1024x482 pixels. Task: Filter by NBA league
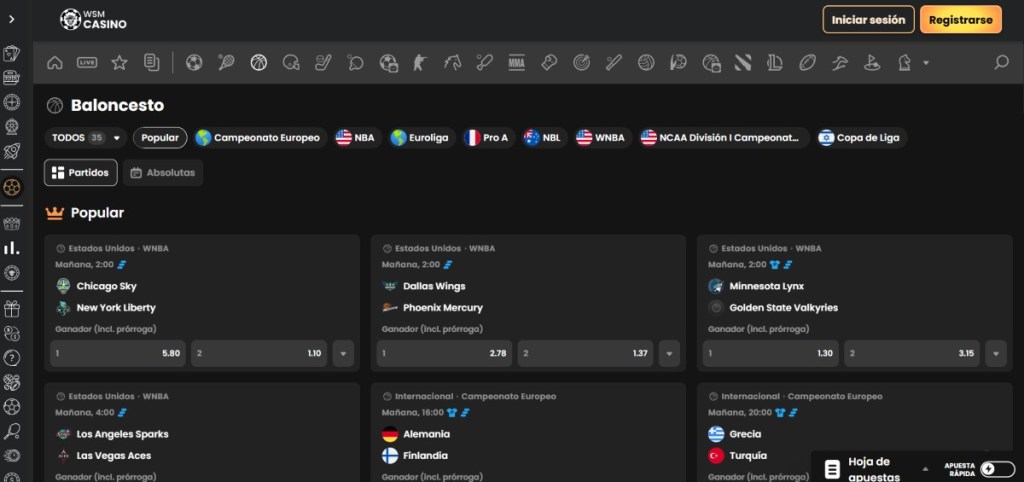pos(355,138)
